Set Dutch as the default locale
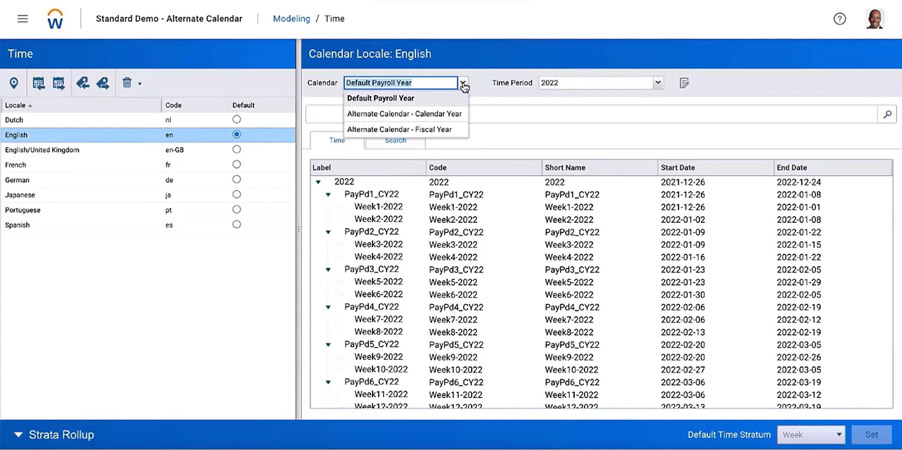902x450 pixels. [x=237, y=120]
